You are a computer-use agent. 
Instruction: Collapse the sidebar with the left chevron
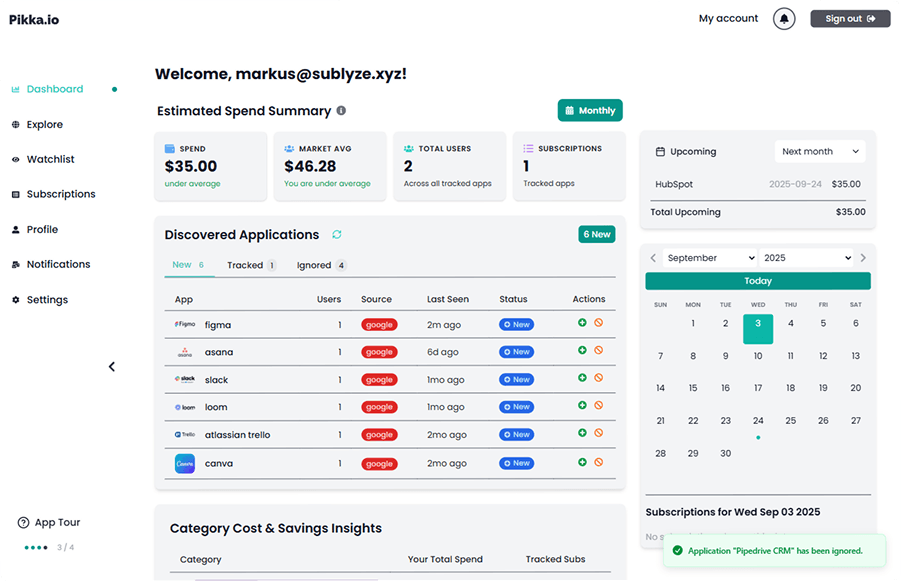point(112,367)
